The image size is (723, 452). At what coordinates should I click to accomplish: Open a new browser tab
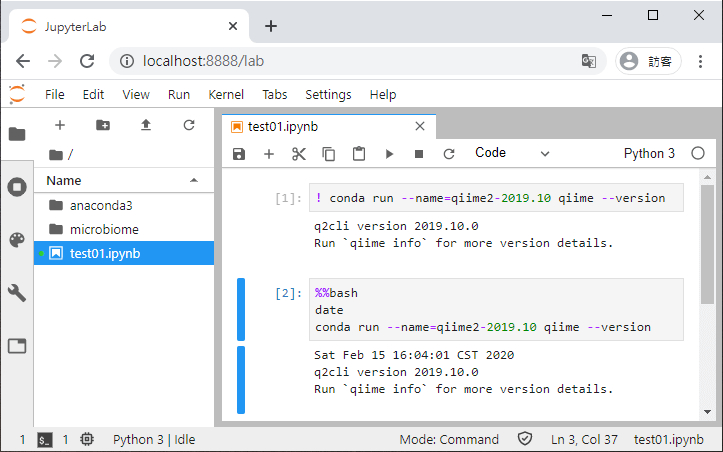coord(271,26)
